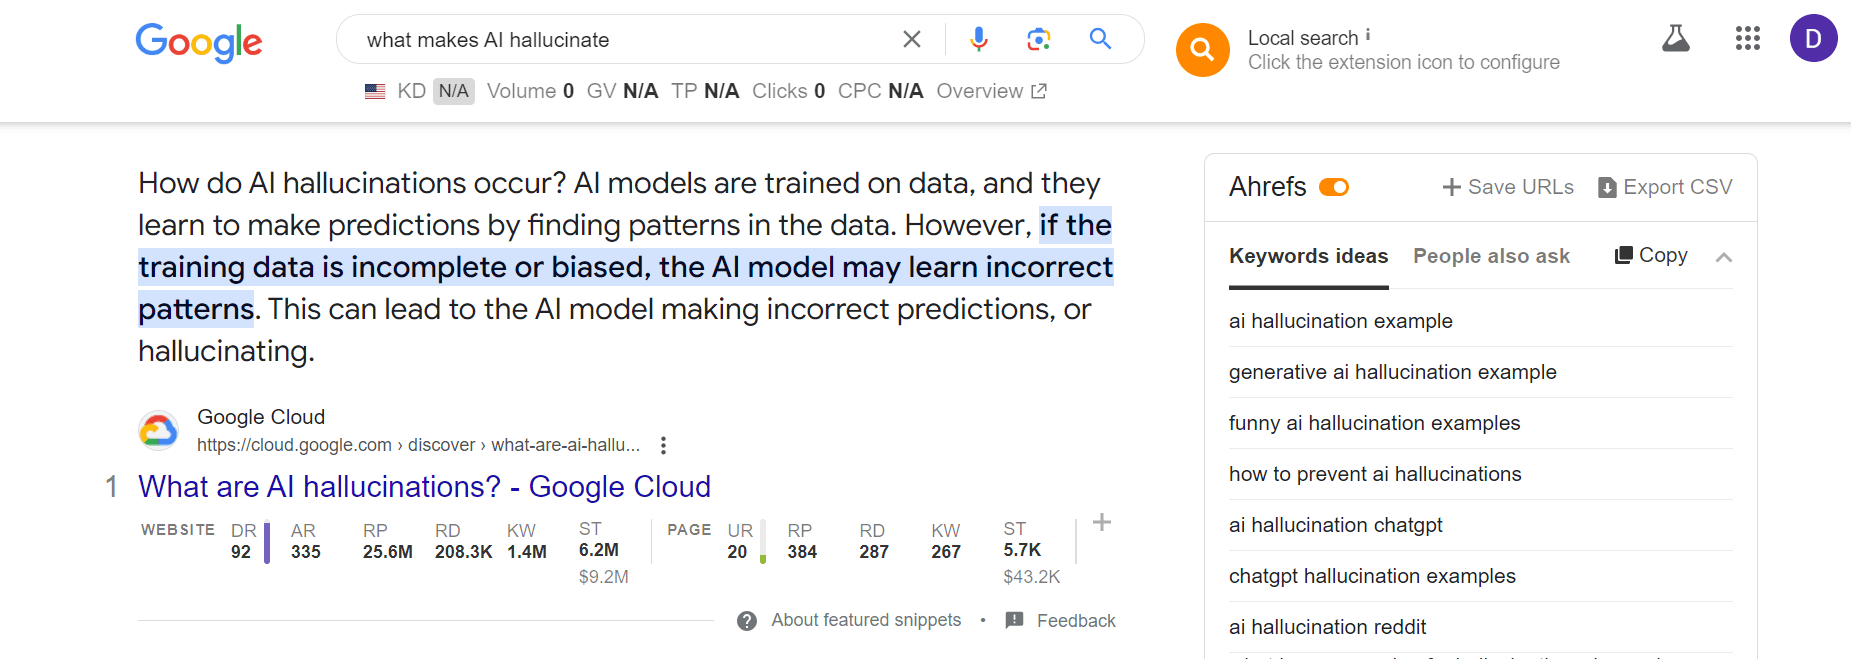Click the 'Google Cloud' source name
This screenshot has height=659, width=1851.
261,417
